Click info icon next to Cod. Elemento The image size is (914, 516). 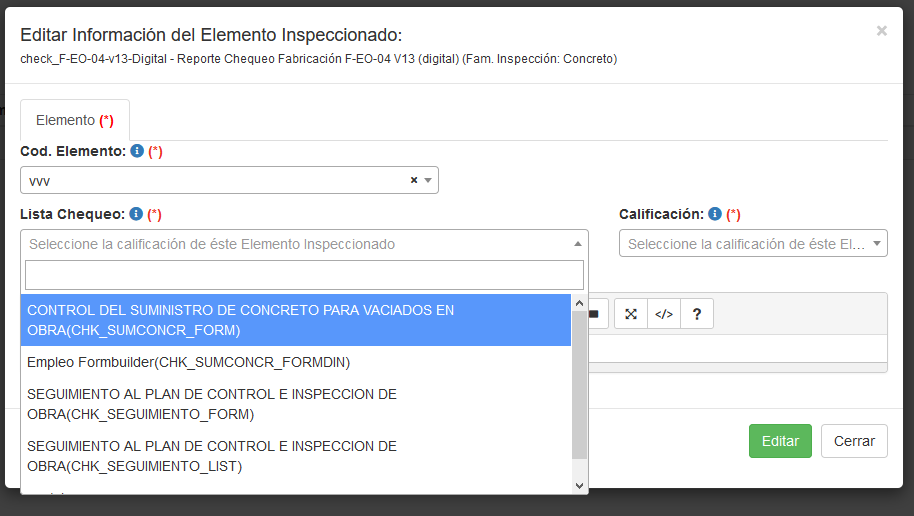137,151
